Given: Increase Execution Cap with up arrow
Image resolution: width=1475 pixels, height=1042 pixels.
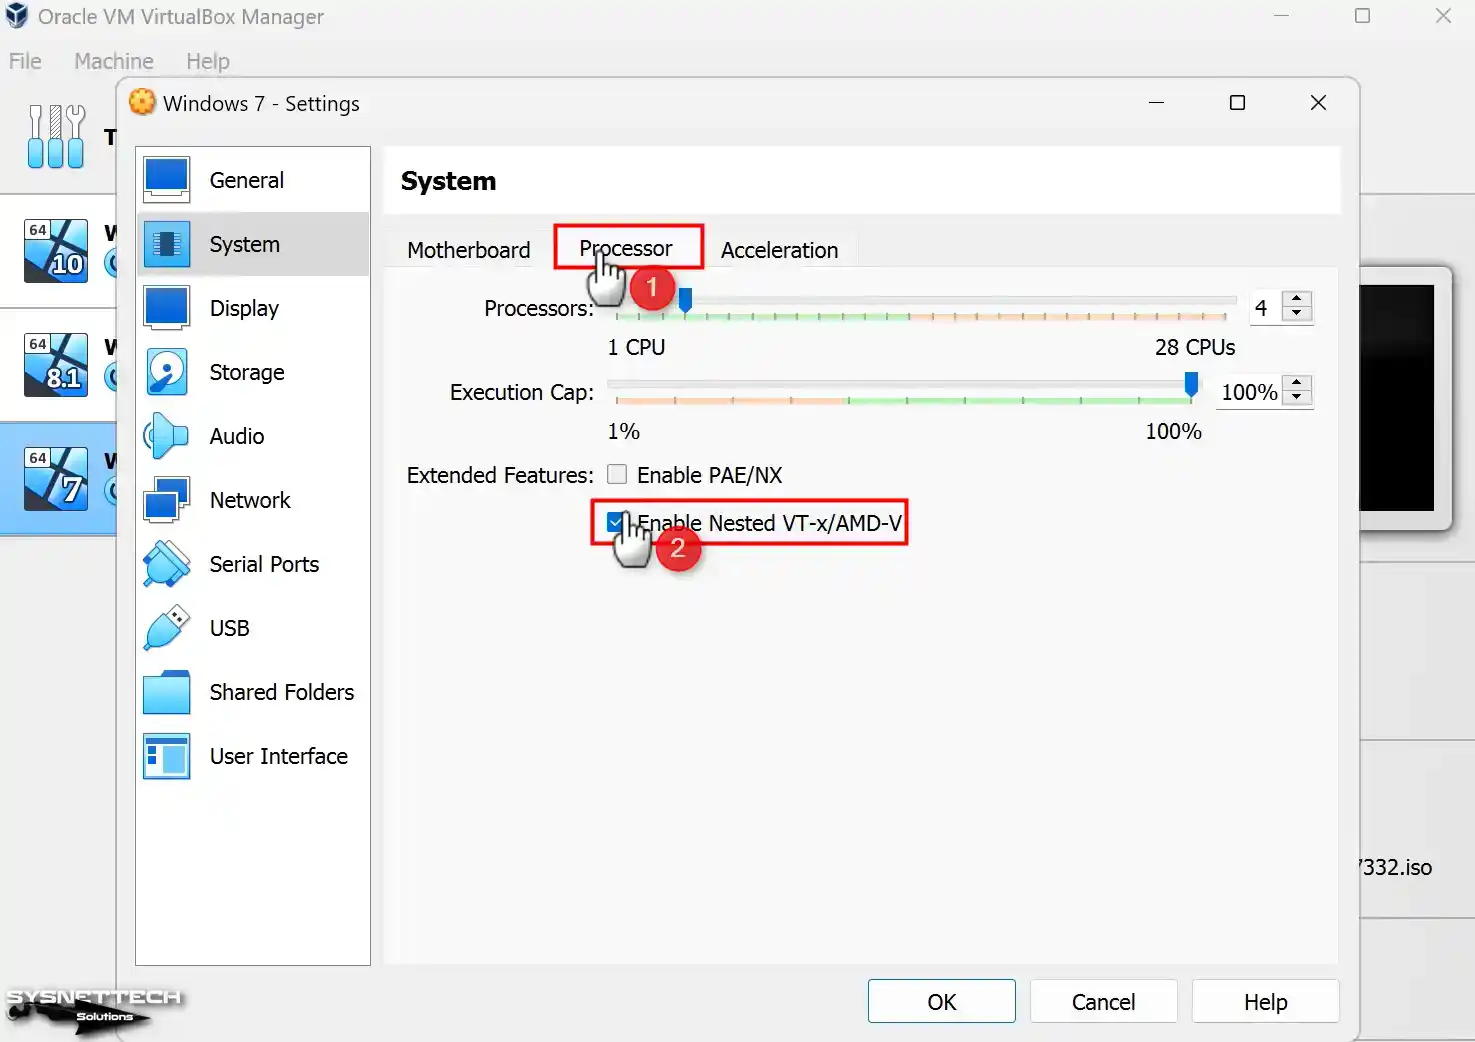Looking at the screenshot, I should [1297, 383].
